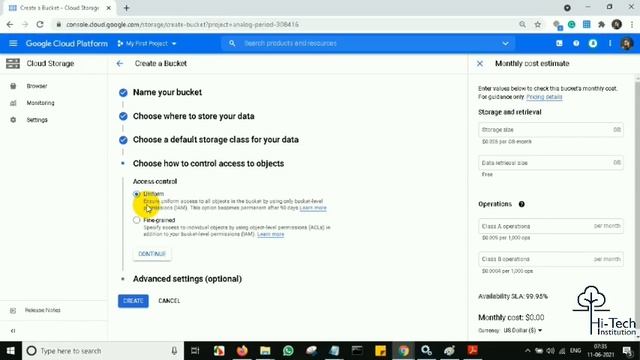
Task: Show hidden system tray icons
Action: (x=527, y=351)
